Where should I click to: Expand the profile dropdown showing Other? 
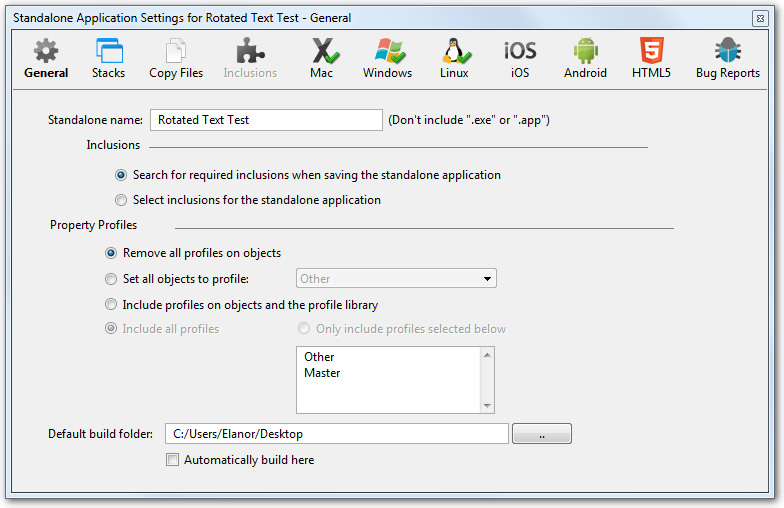tap(396, 279)
